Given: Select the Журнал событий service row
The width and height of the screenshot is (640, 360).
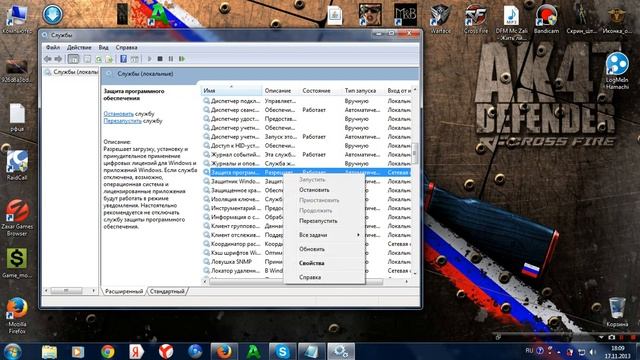Looking at the screenshot, I should coord(306,155).
